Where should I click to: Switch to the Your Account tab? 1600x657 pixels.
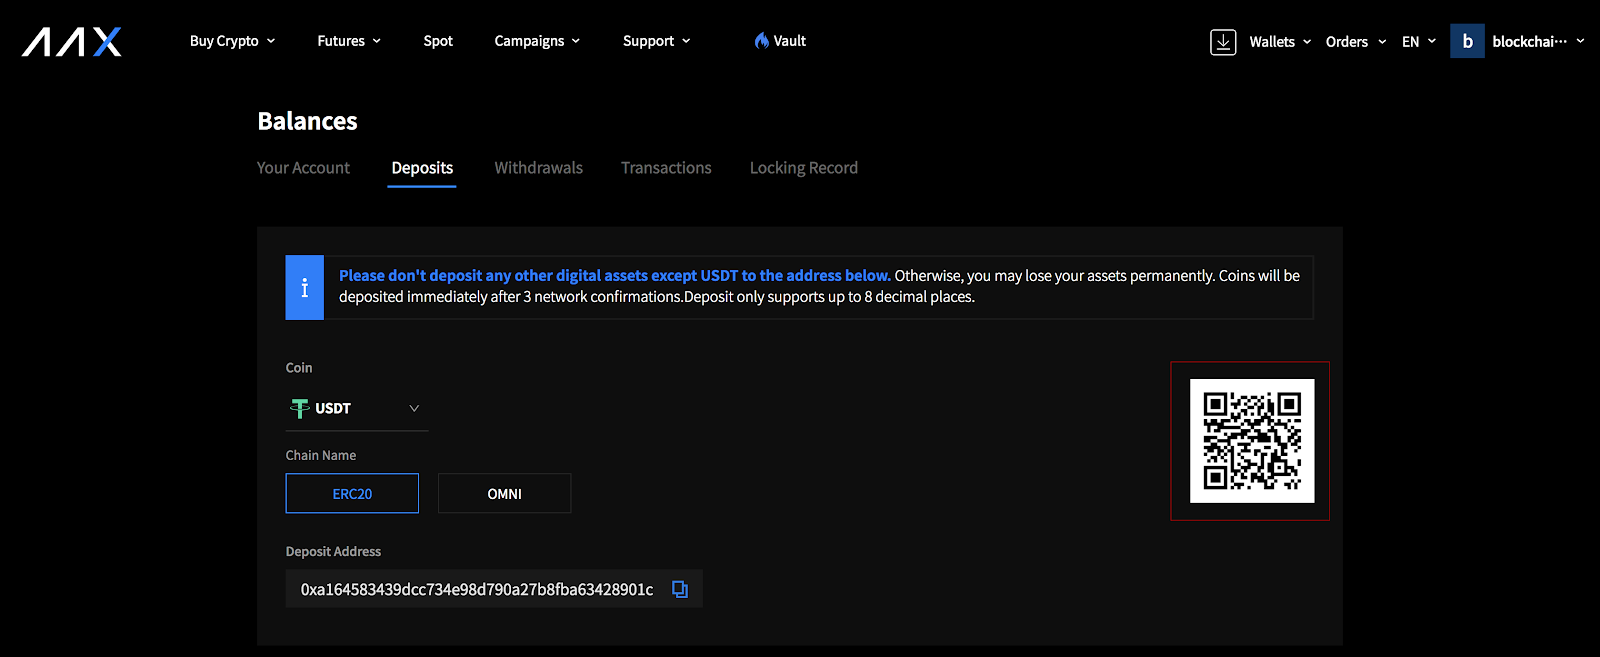303,168
